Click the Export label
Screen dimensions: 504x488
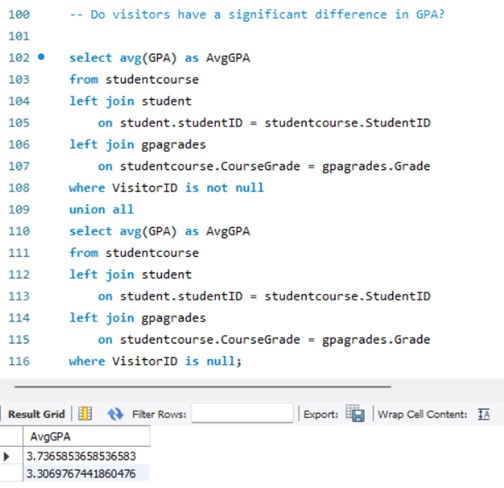click(321, 414)
